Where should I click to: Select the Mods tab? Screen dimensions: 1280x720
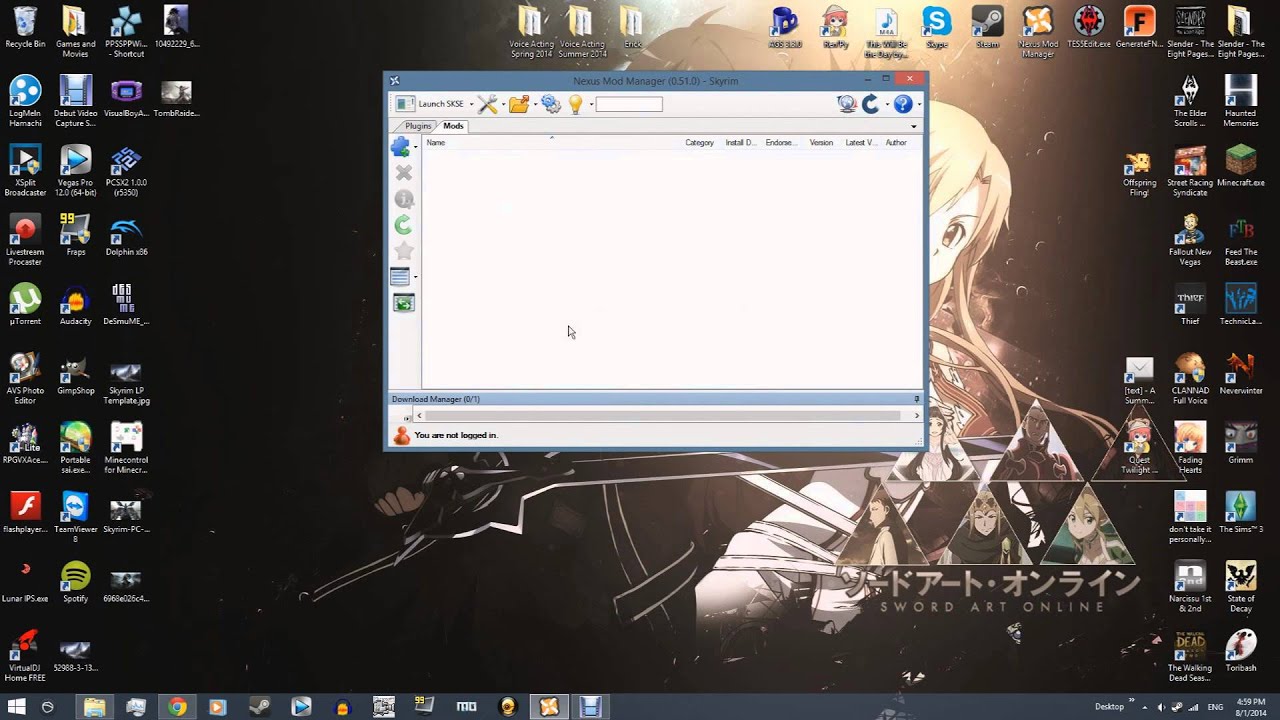(x=453, y=126)
